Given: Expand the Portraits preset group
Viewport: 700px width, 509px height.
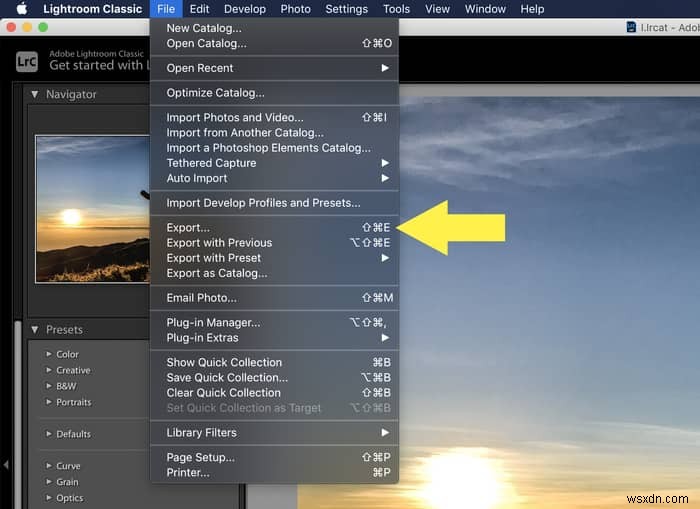Looking at the screenshot, I should click(x=49, y=402).
